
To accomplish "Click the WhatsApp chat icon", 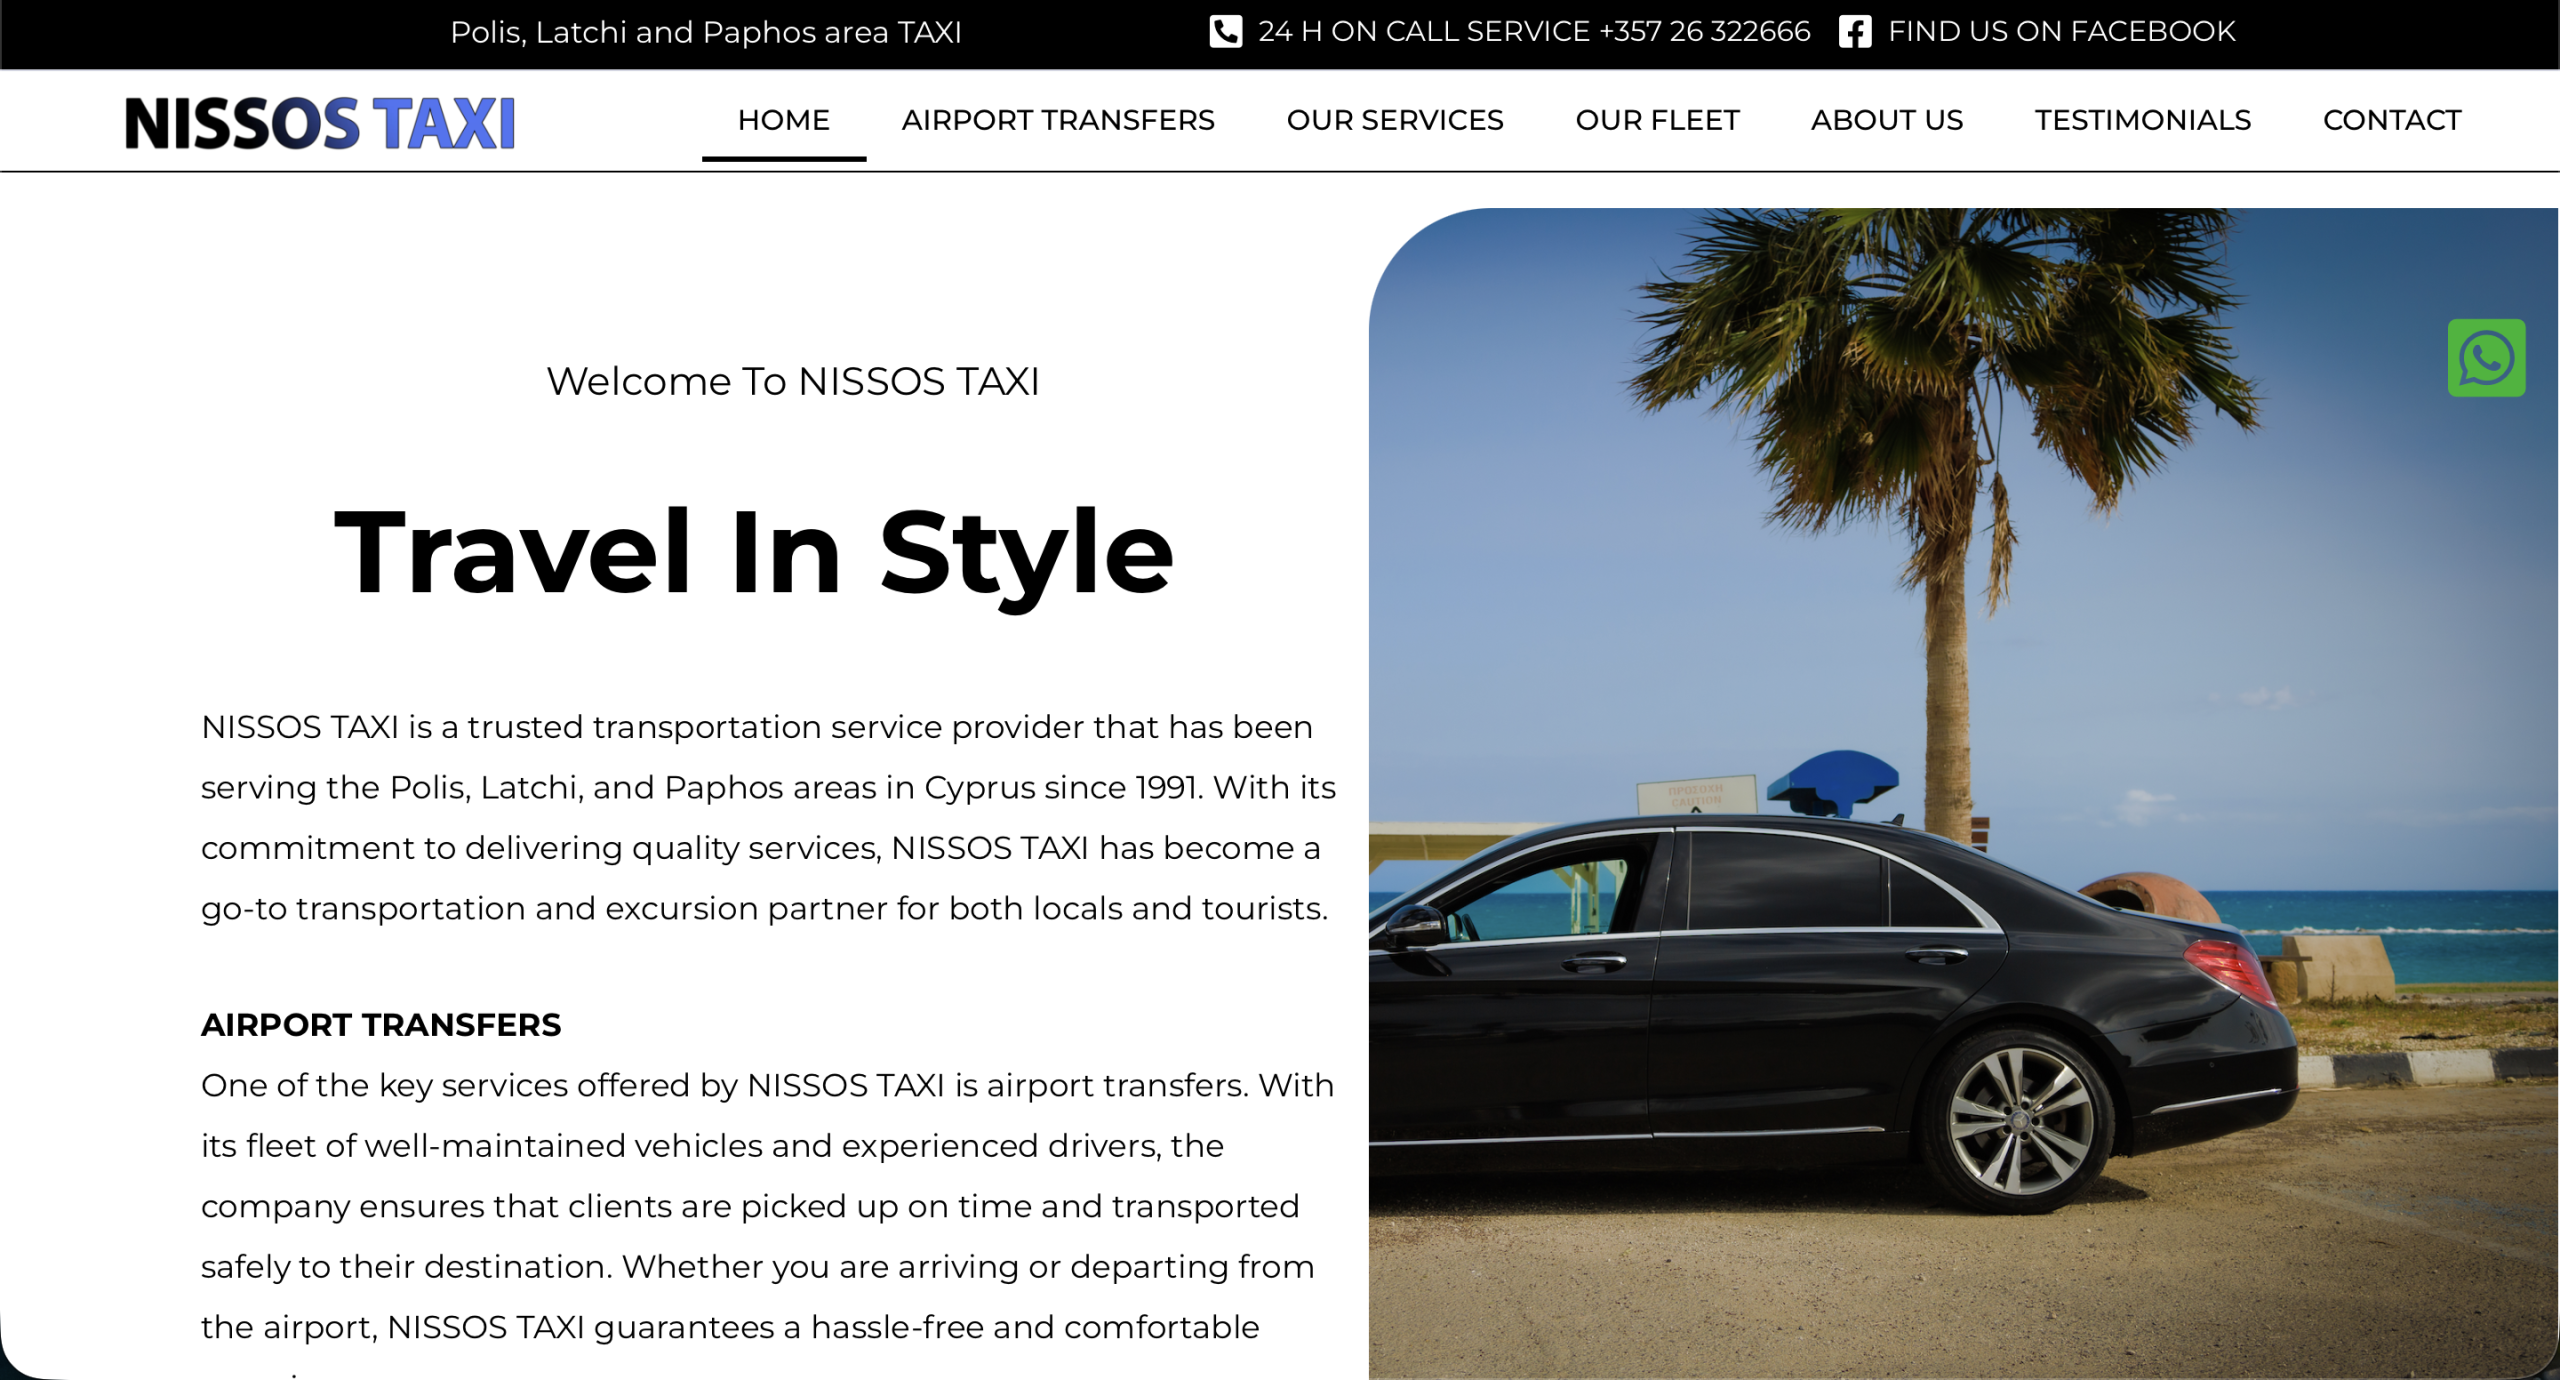I will pos(2485,358).
